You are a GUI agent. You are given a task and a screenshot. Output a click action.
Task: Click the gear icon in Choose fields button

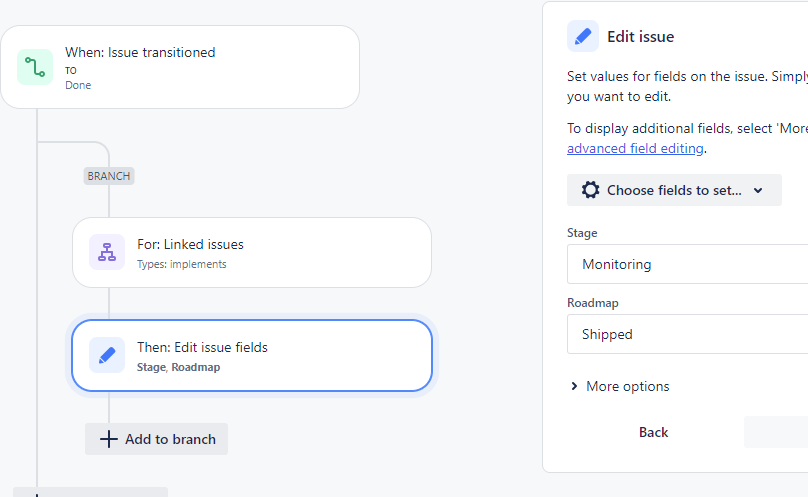point(591,190)
